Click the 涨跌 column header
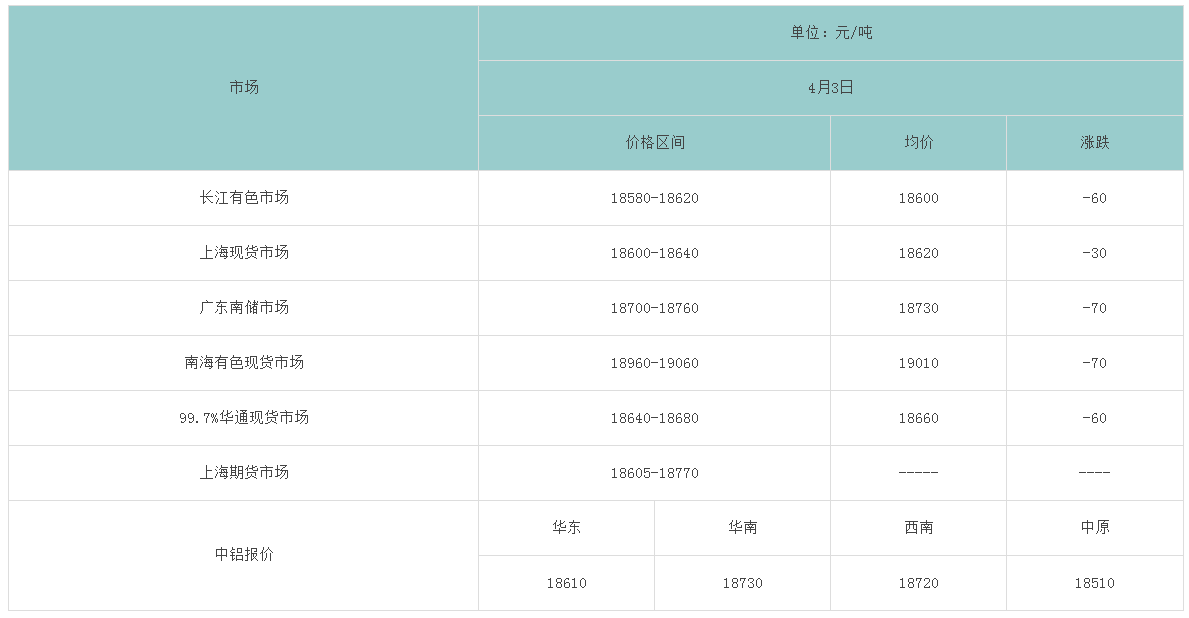Image resolution: width=1189 pixels, height=618 pixels. 1094,143
